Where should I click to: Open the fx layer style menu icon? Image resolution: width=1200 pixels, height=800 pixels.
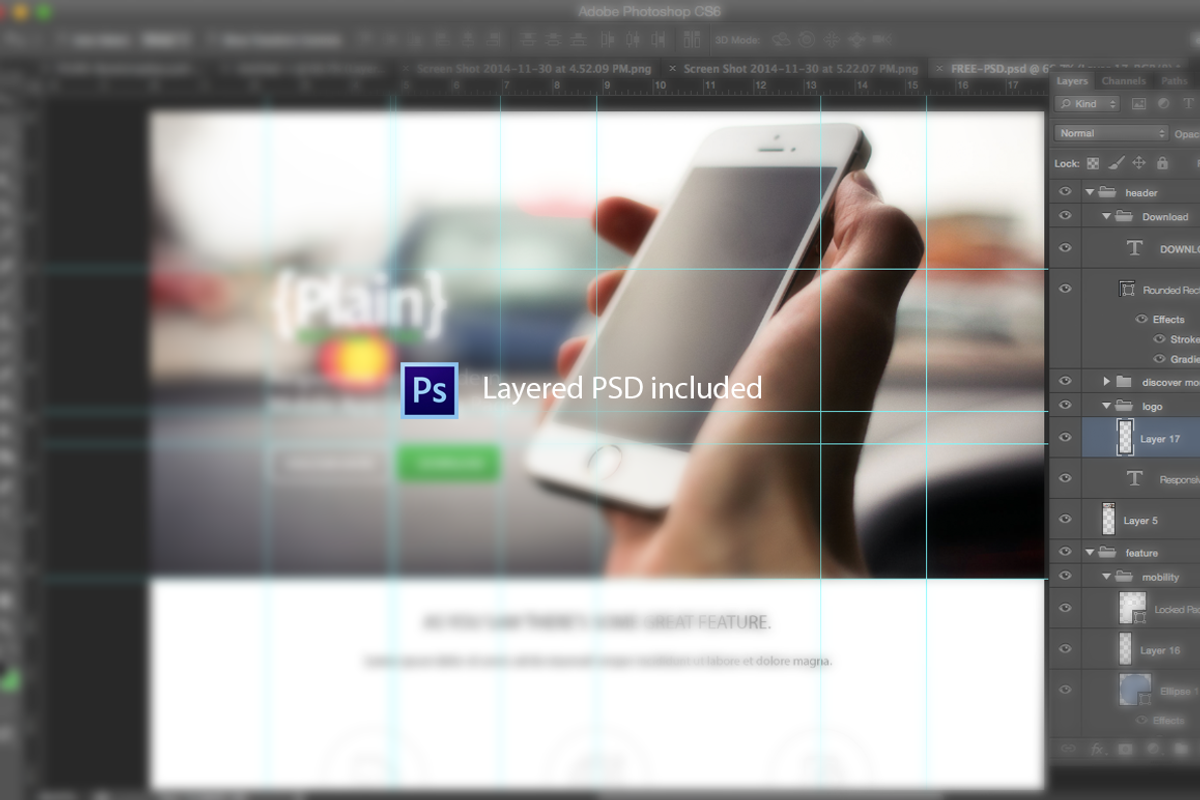[x=1096, y=748]
